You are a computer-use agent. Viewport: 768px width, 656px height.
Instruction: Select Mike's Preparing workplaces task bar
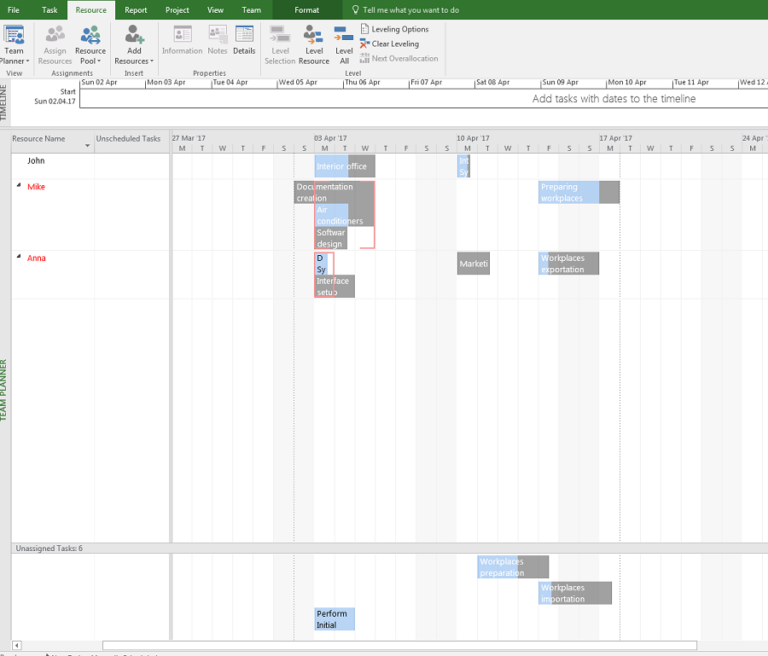pyautogui.click(x=568, y=192)
